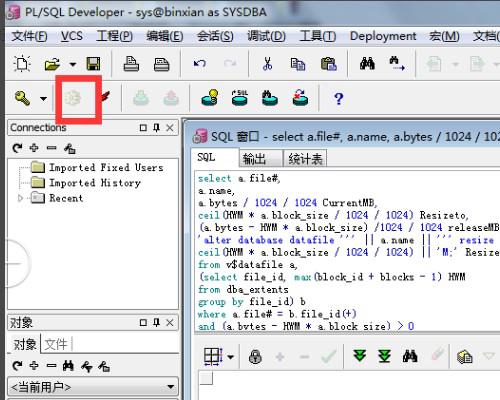Click the minus icon in Connections panel
This screenshot has width=500, height=400.
[x=51, y=148]
